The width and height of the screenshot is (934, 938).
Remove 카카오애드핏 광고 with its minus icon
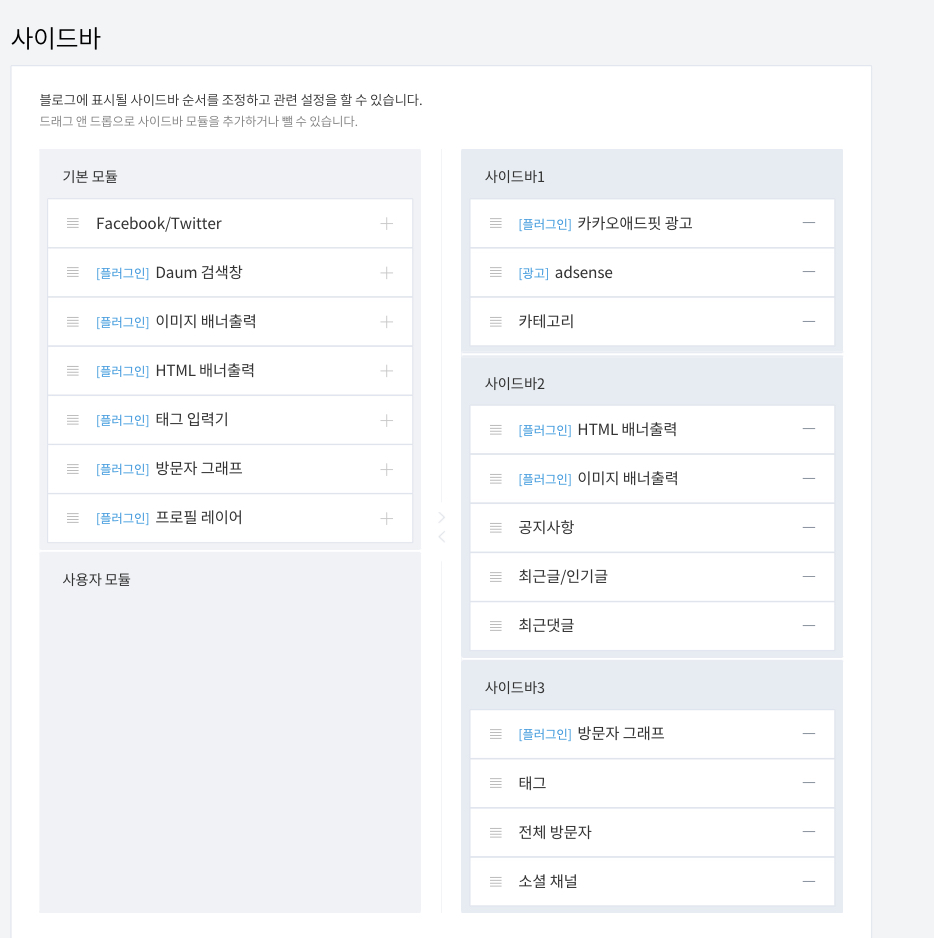(x=809, y=223)
